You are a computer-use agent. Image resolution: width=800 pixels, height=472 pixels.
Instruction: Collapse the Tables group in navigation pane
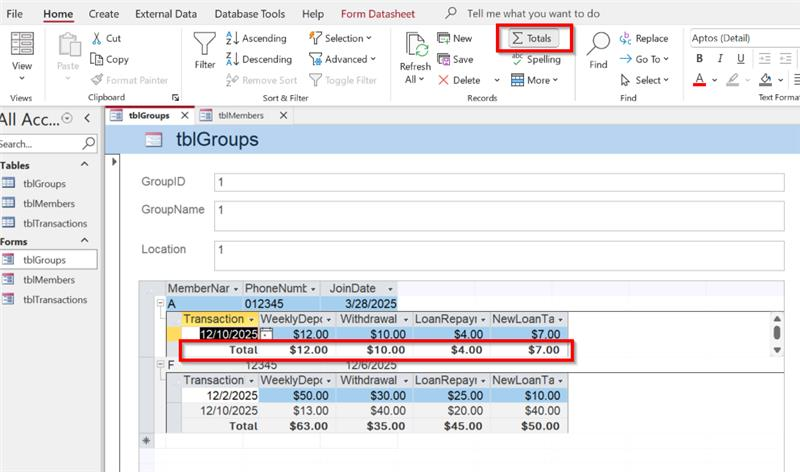tap(85, 164)
